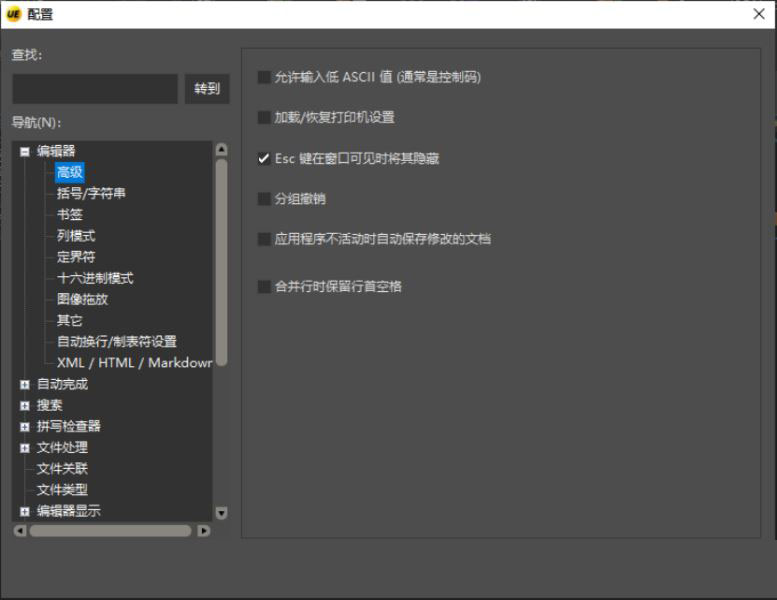Expand the 拼写检查器 tree node
777x600 pixels.
(x=25, y=427)
